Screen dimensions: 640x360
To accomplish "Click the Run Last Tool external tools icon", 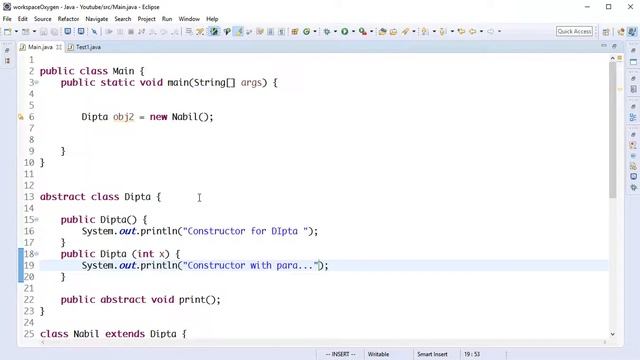I will click(x=363, y=31).
